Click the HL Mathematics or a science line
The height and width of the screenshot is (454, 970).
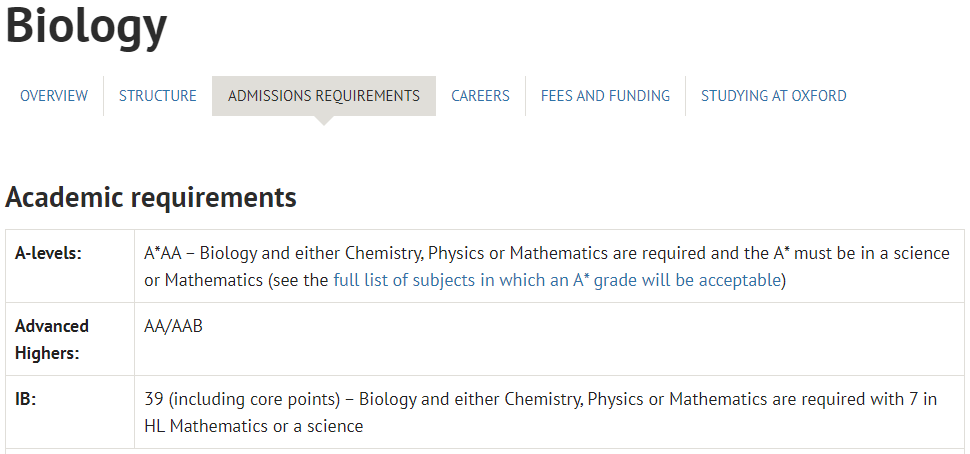[254, 426]
